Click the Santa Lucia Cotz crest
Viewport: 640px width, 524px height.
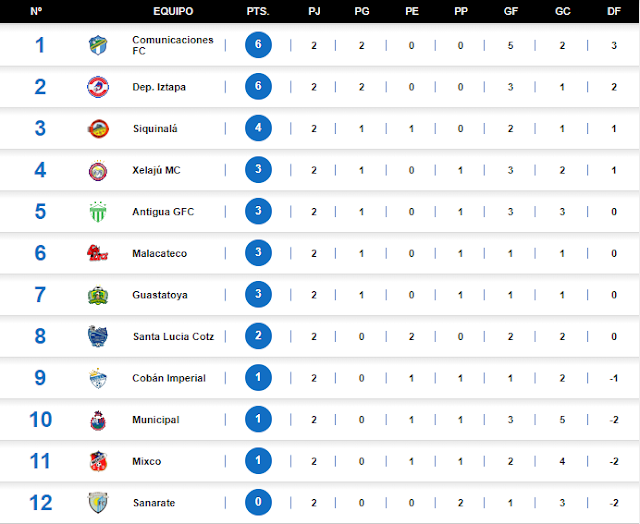pos(98,336)
